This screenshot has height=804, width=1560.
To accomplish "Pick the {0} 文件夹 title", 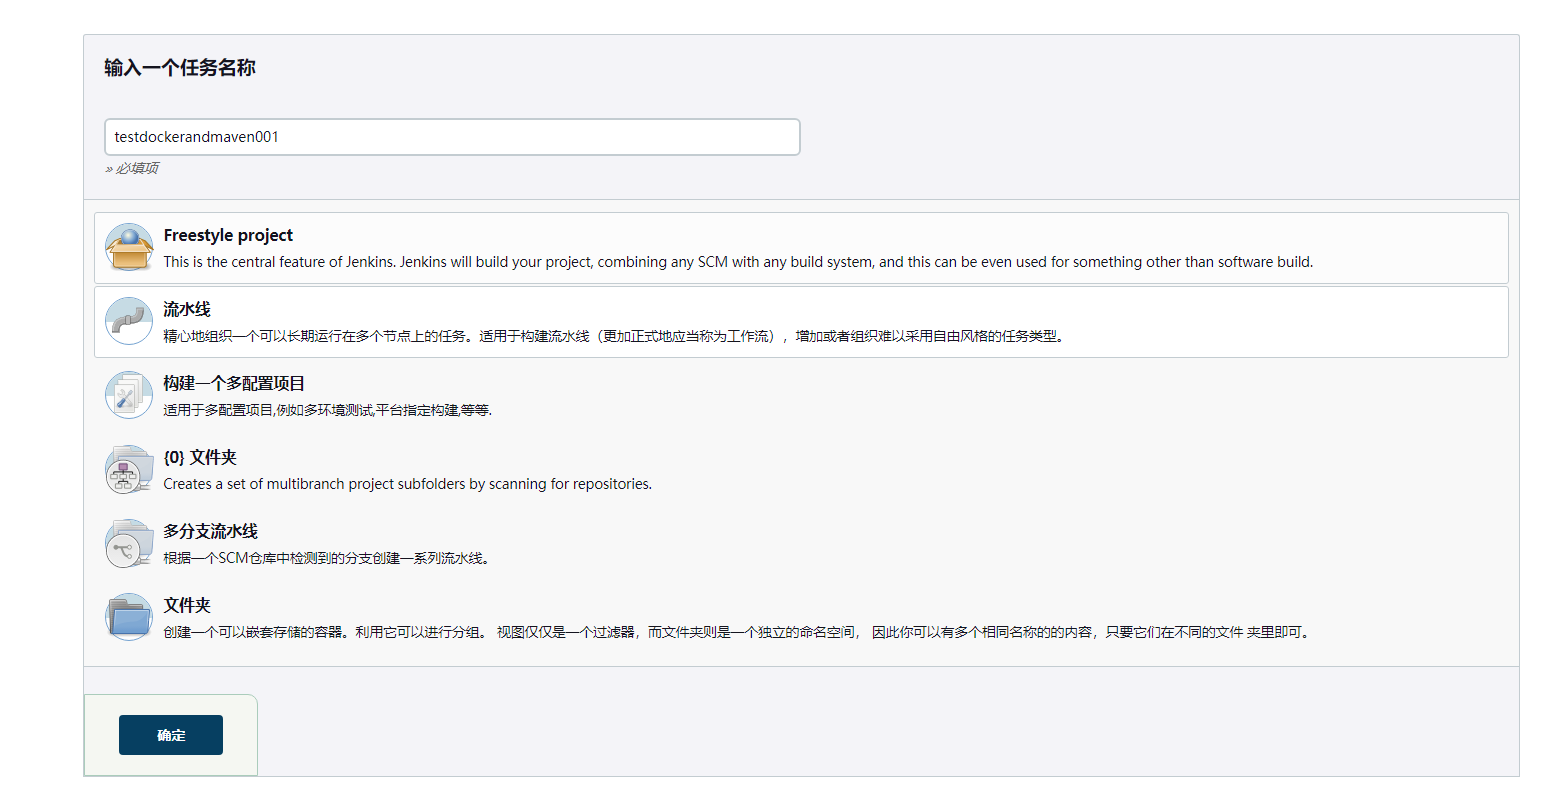I will [200, 457].
